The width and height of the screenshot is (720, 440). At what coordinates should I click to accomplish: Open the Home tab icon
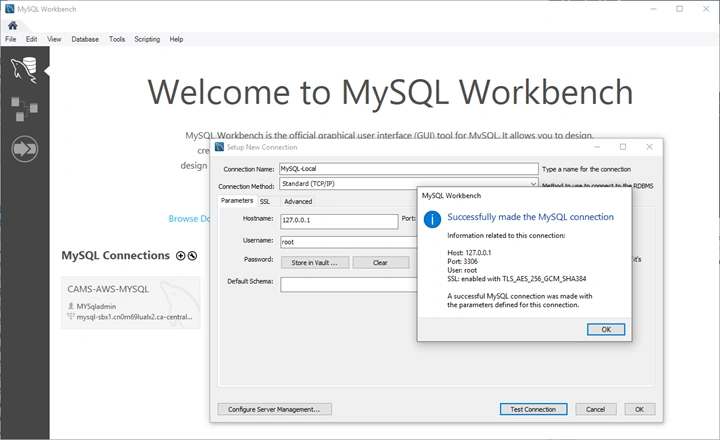click(x=12, y=25)
